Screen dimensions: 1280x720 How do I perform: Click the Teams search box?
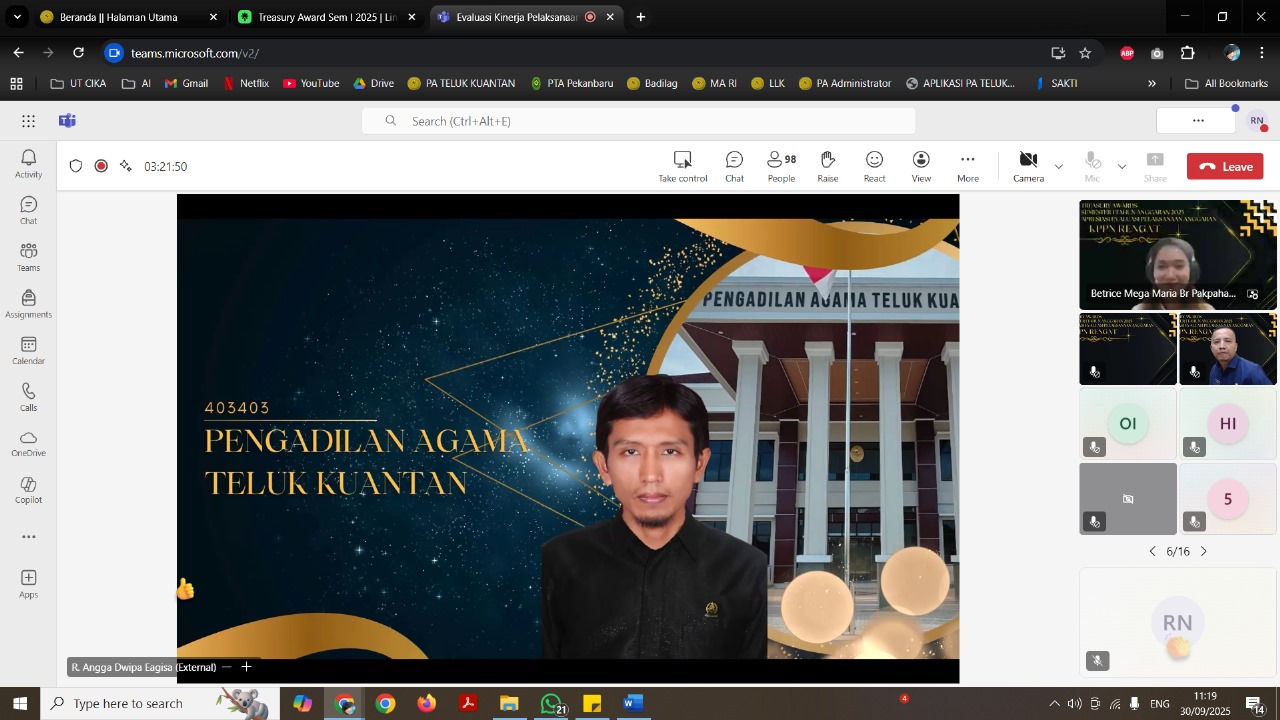[638, 121]
